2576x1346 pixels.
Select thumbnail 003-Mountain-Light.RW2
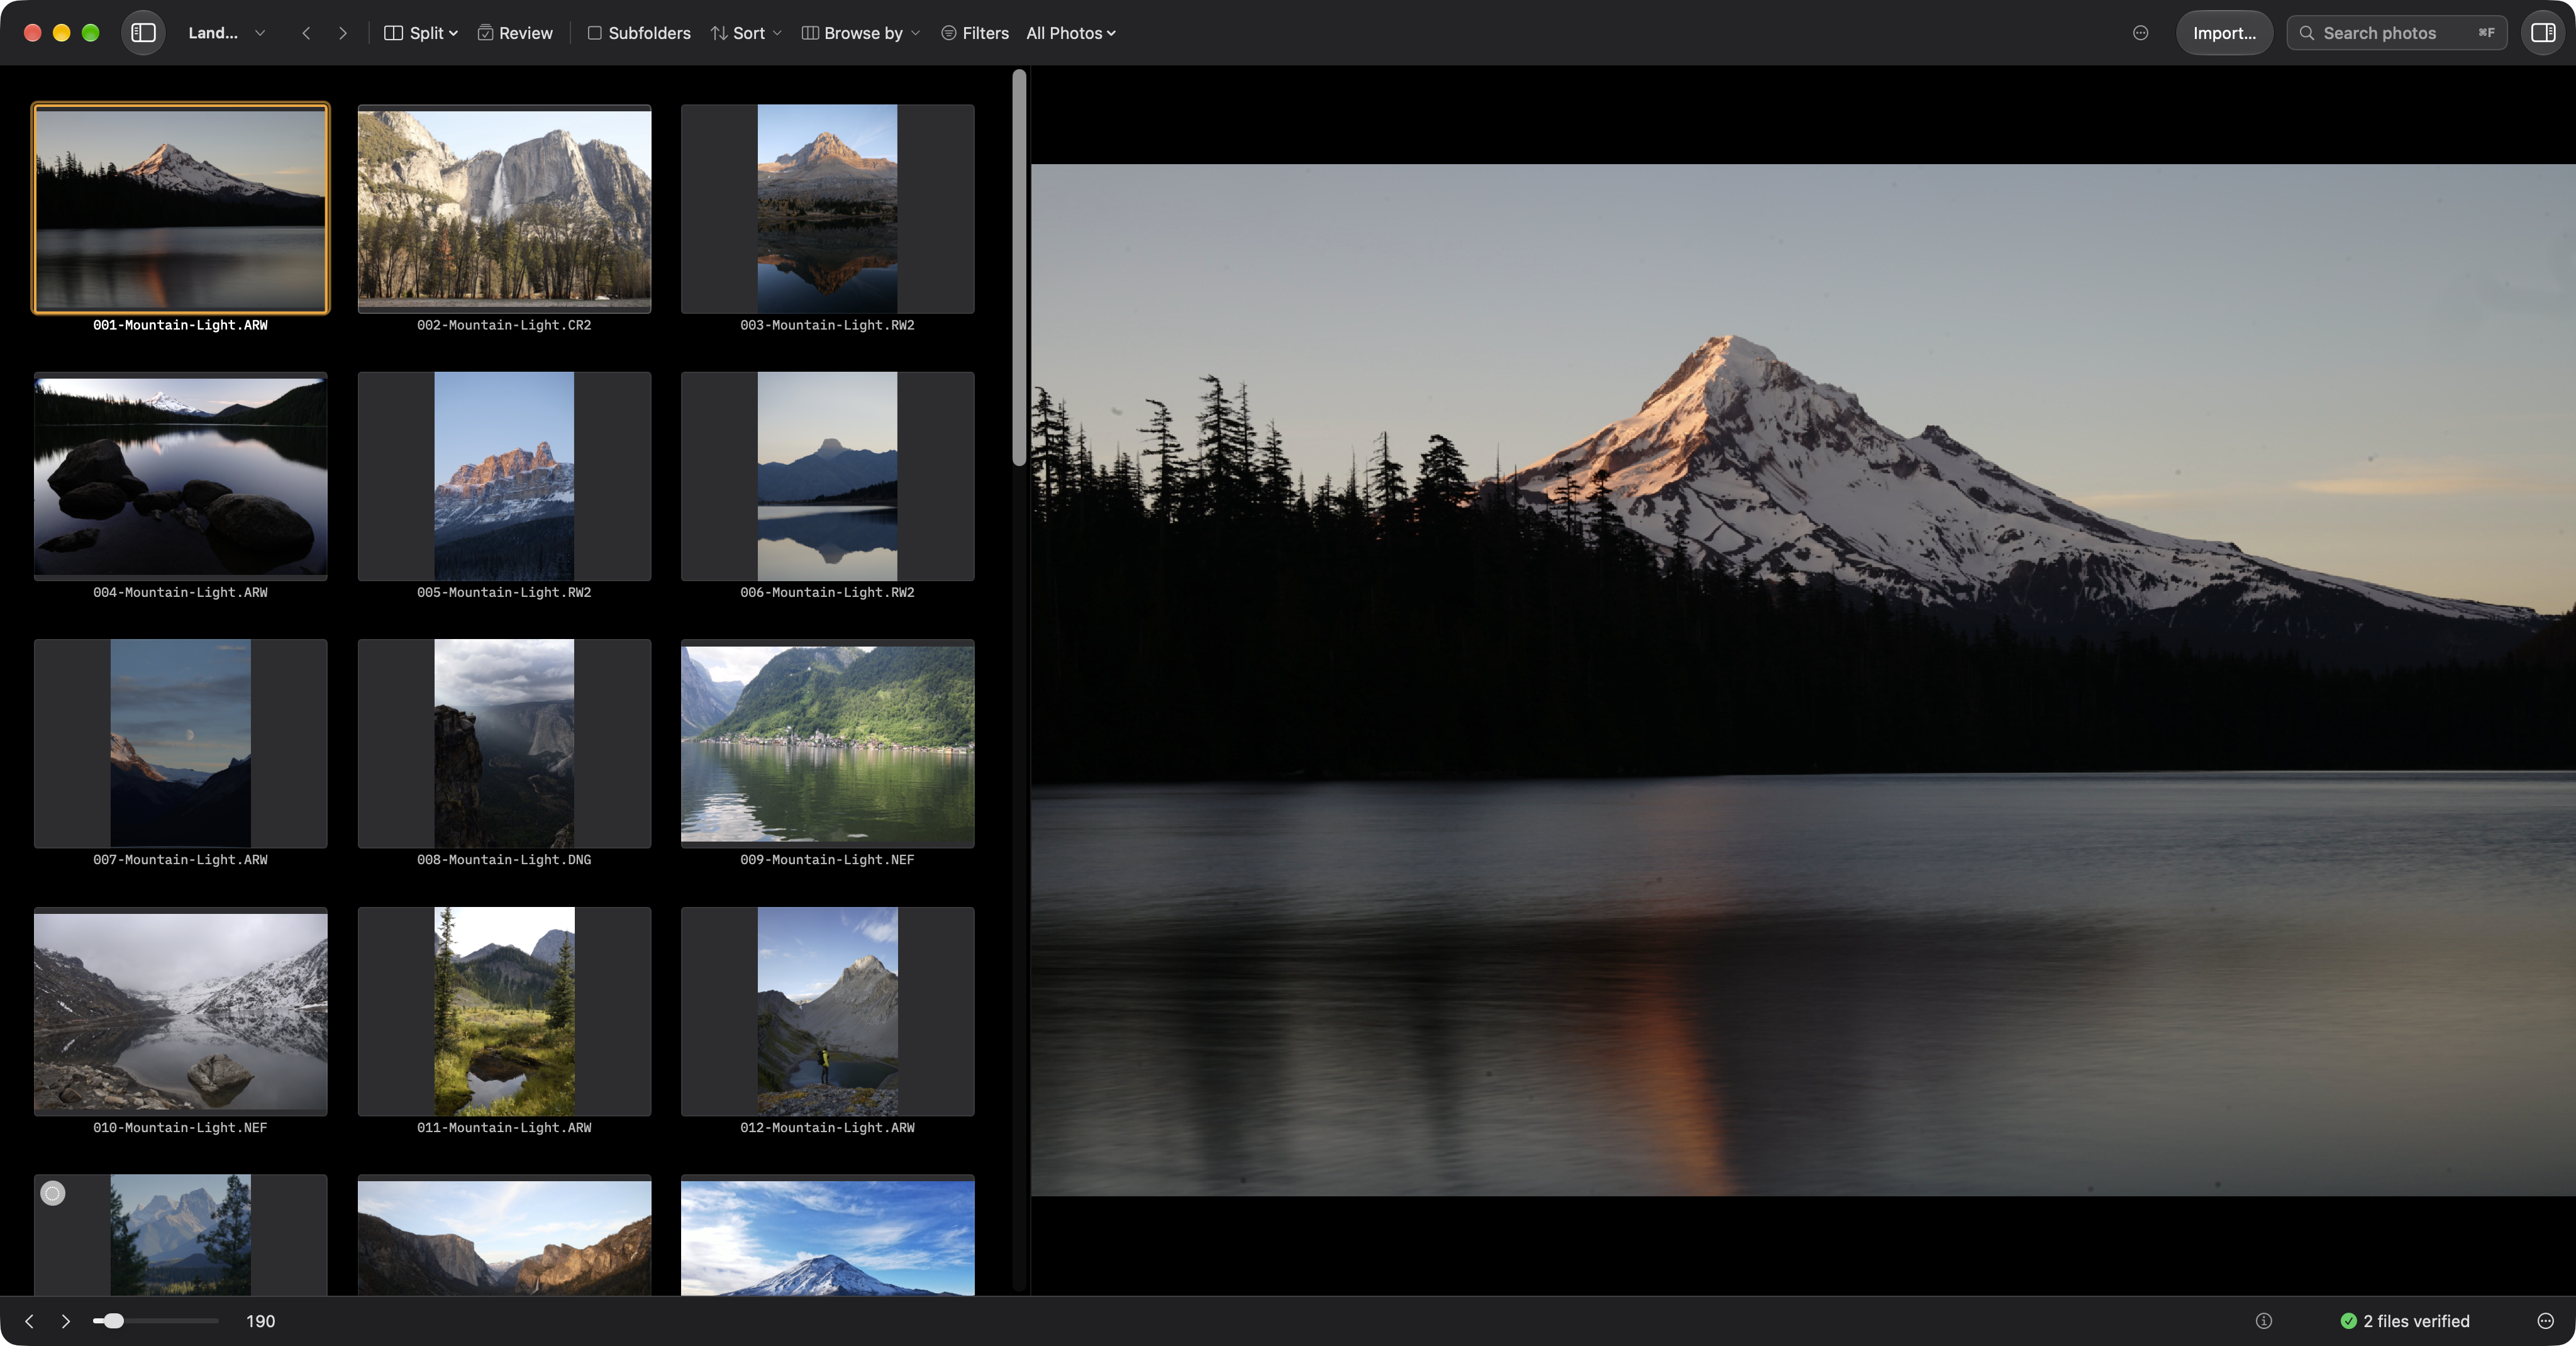(827, 208)
